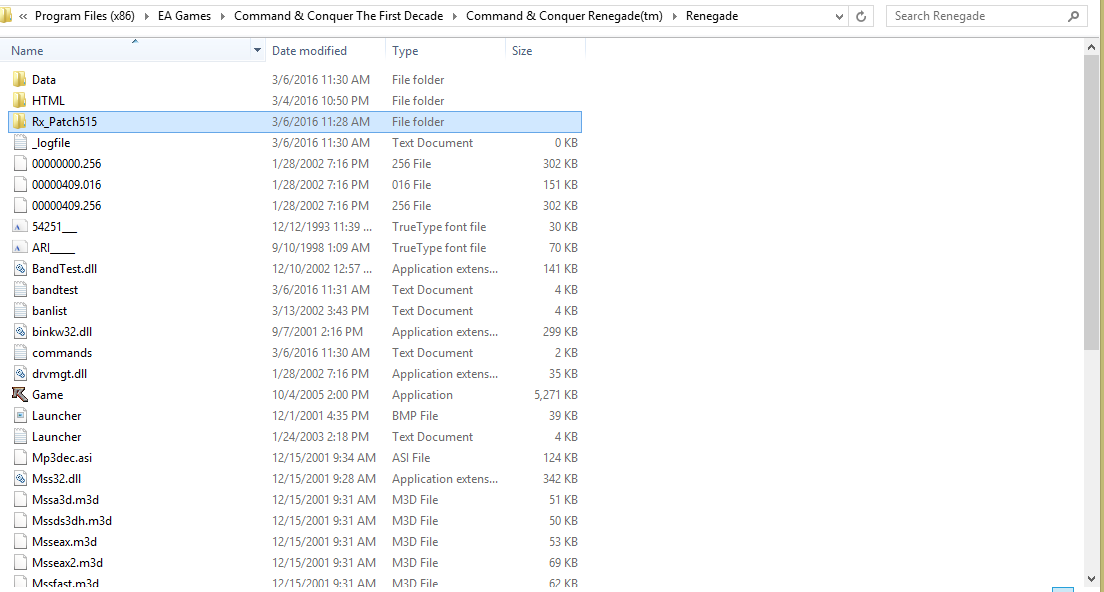
Task: Open the address bar history dropdown
Action: click(x=839, y=16)
